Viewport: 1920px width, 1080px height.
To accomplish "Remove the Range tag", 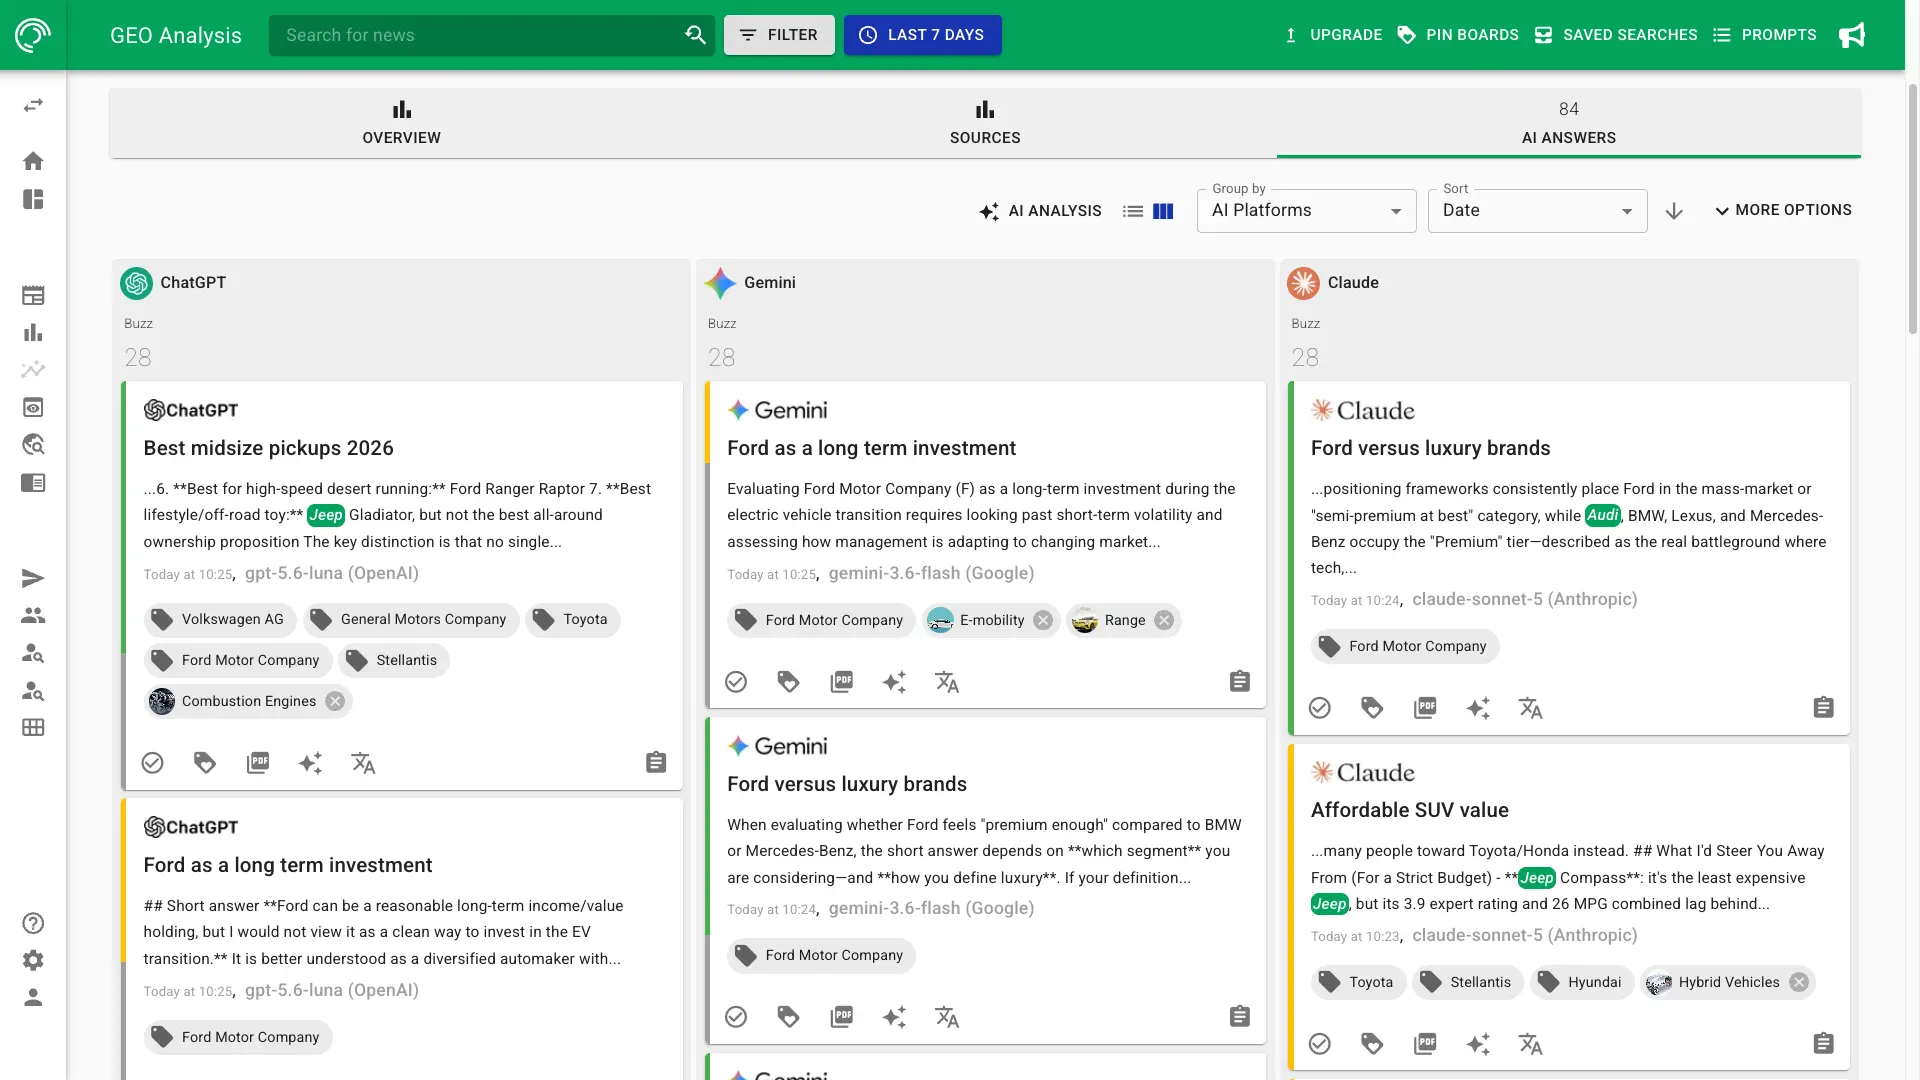I will pyautogui.click(x=1164, y=620).
